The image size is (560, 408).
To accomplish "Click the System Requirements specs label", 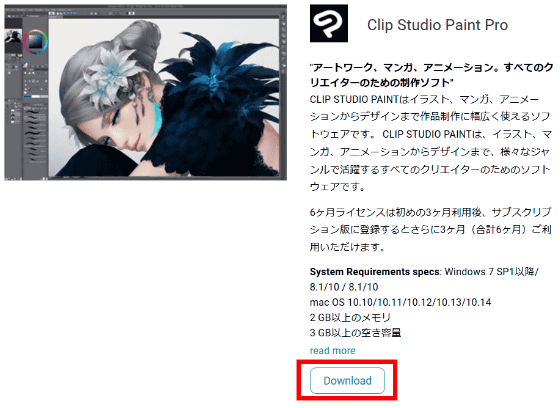I will click(x=375, y=272).
